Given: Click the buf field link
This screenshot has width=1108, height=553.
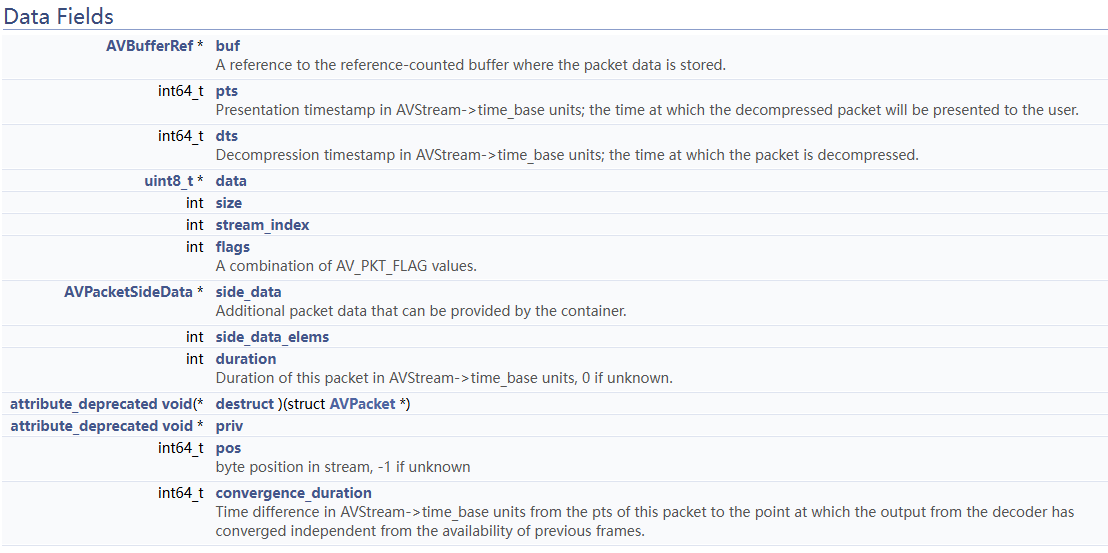Looking at the screenshot, I should pos(228,46).
